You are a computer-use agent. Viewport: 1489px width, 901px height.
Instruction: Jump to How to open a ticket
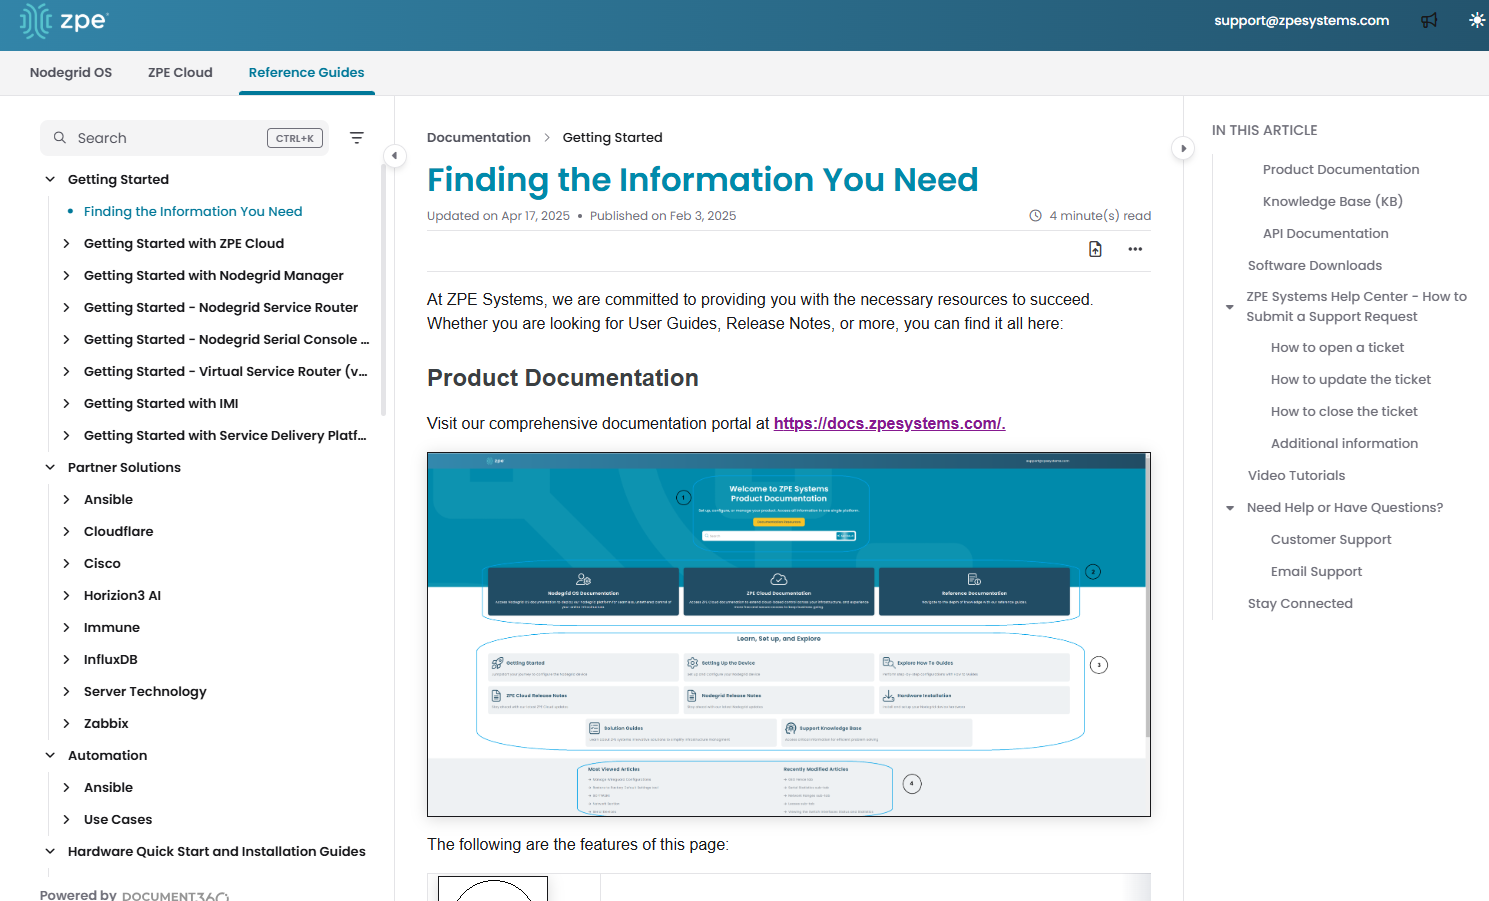[x=1337, y=348]
